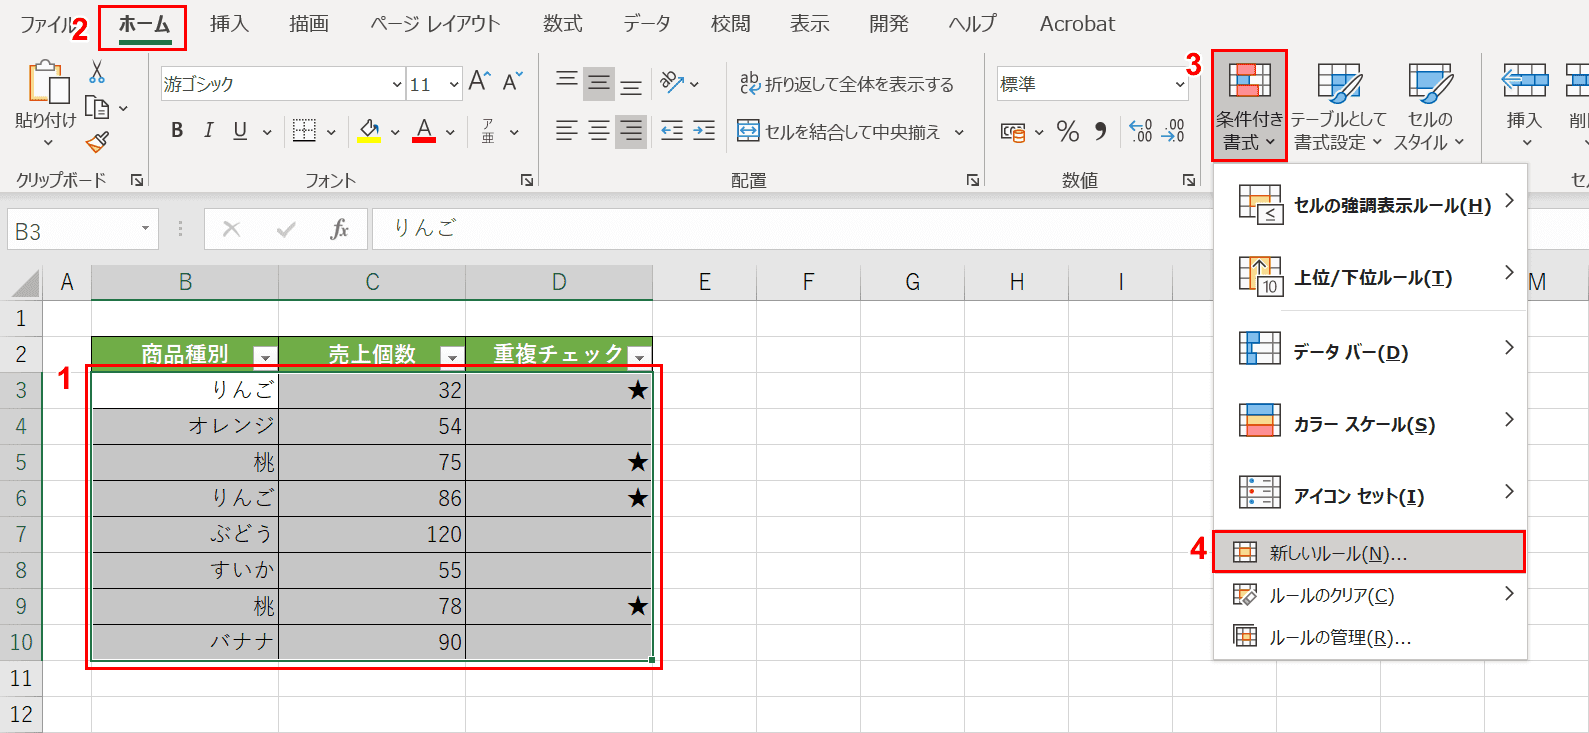
Task: Switch to ホーム ribbon tab
Action: pos(144,24)
